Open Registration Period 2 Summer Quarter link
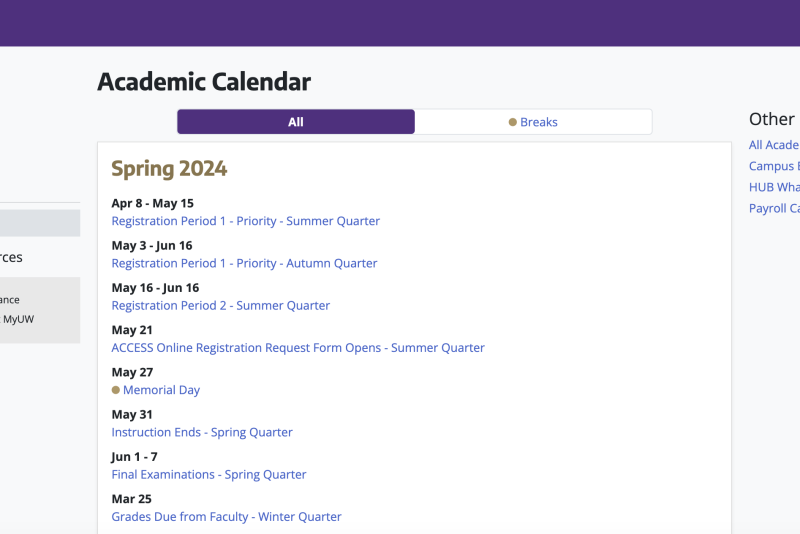800x534 pixels. pos(221,306)
